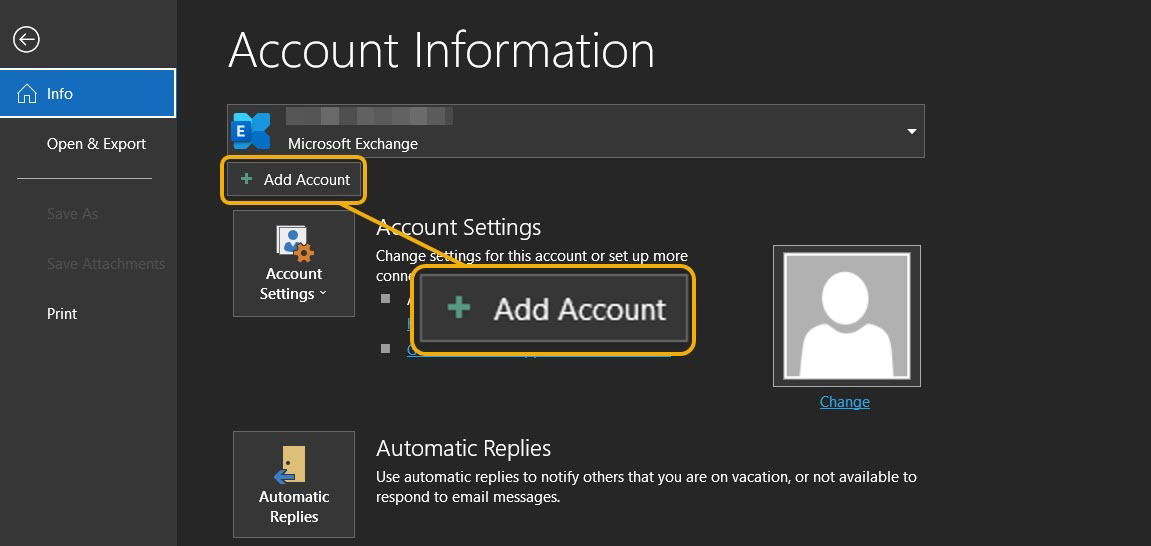The width and height of the screenshot is (1151, 546).
Task: Click the Automatic Replies door-arrow icon
Action: tap(294, 465)
